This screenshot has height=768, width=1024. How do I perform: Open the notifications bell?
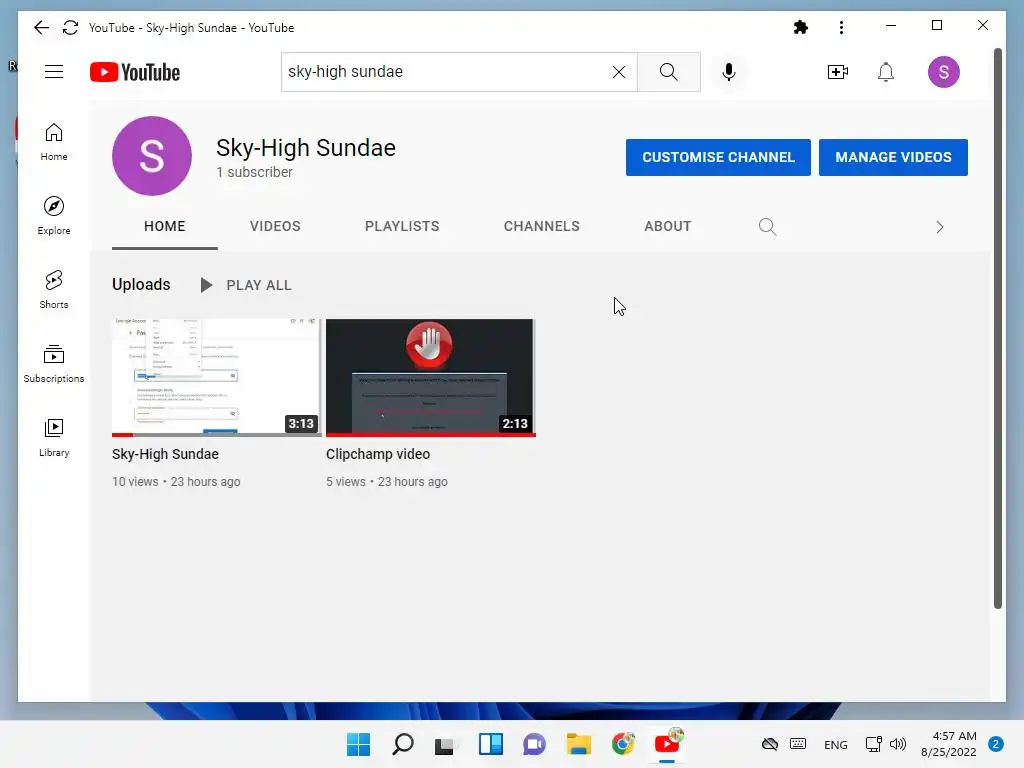click(886, 72)
